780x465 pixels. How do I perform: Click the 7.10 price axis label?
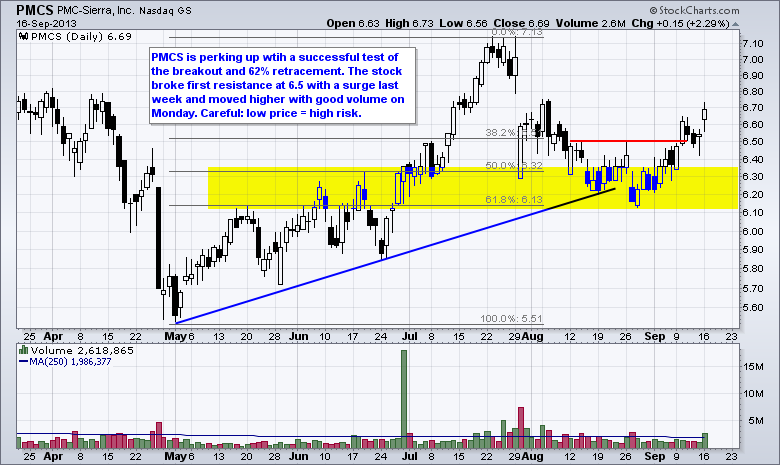point(753,44)
